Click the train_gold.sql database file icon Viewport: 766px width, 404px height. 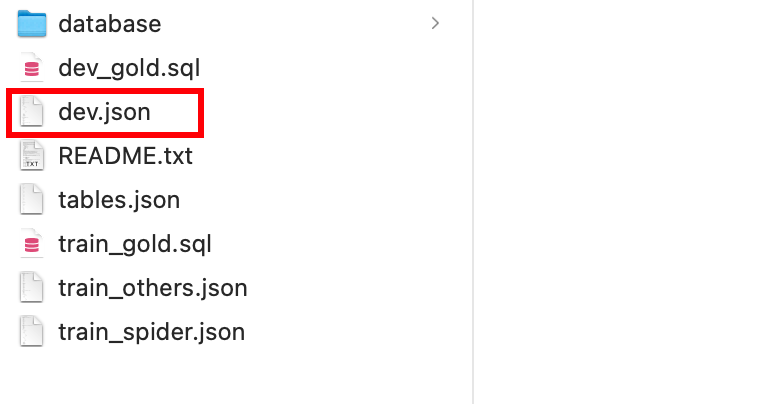[x=32, y=244]
